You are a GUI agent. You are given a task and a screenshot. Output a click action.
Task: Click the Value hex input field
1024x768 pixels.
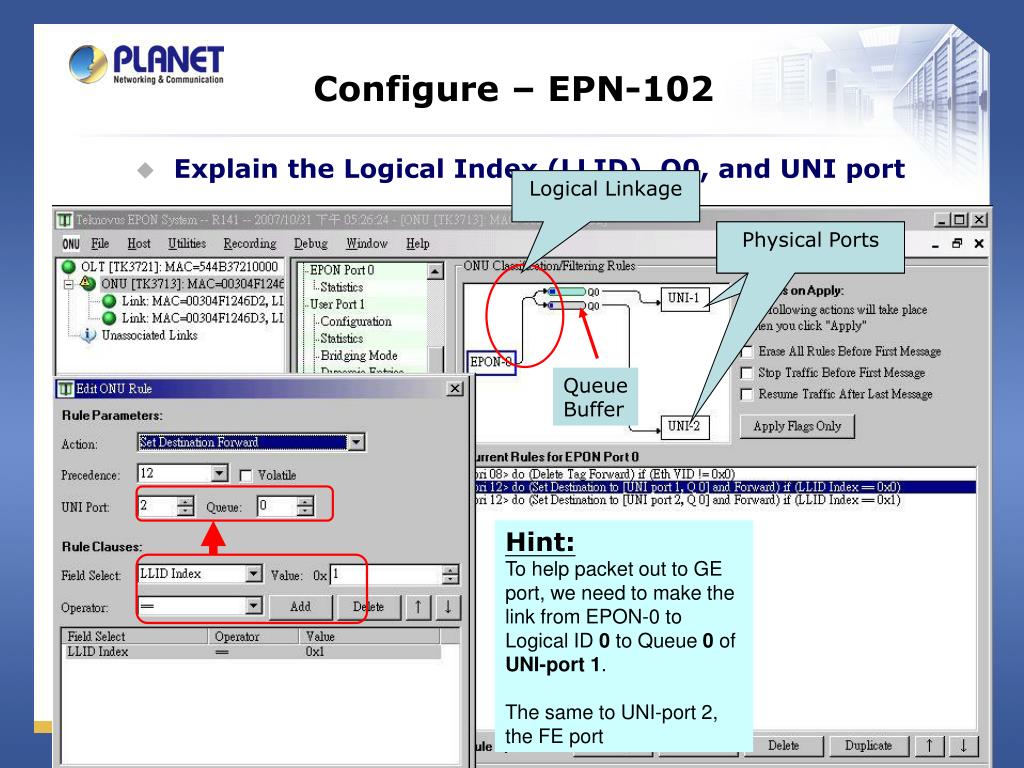[386, 575]
